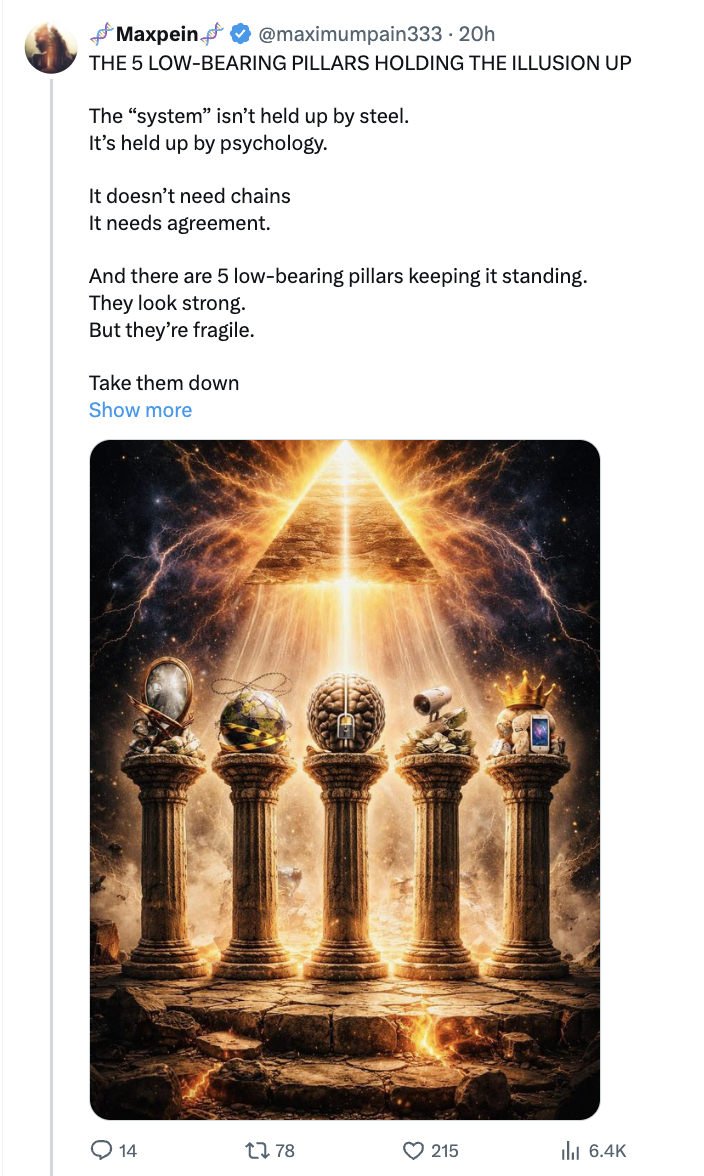This screenshot has height=1176, width=704.
Task: Click the repost arrows icon
Action: coord(259,1151)
